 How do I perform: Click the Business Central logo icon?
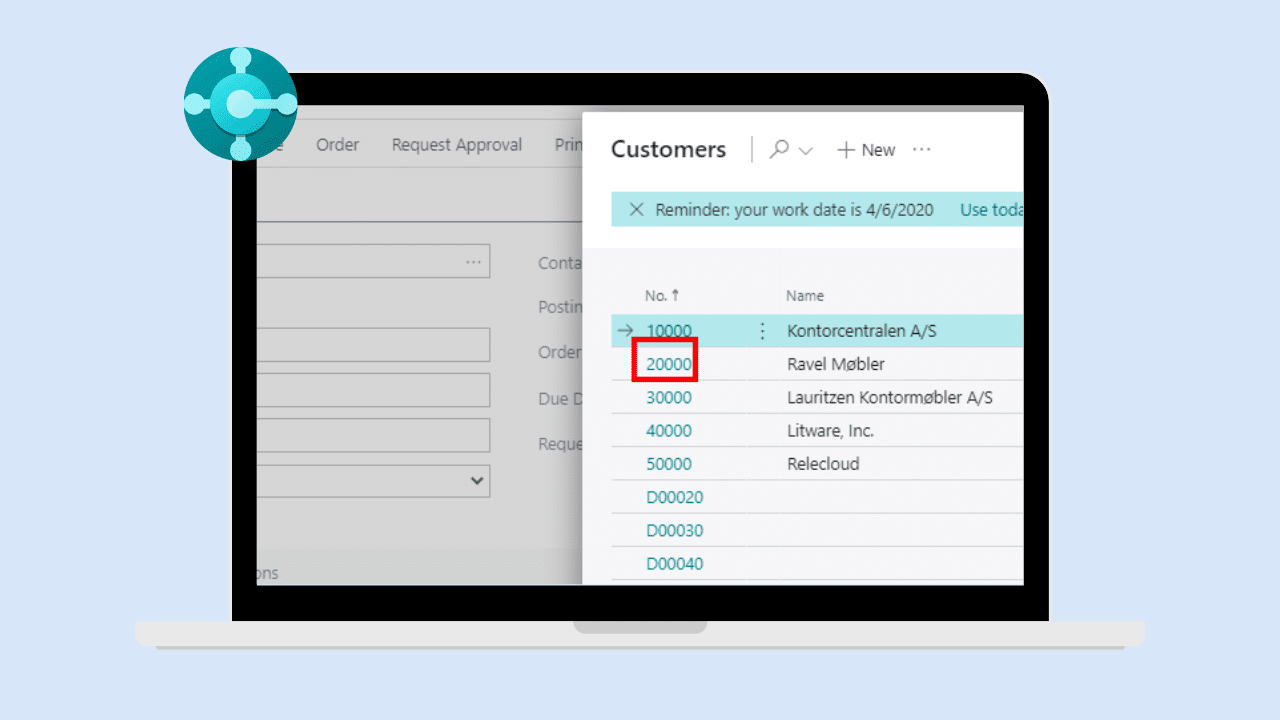point(241,103)
